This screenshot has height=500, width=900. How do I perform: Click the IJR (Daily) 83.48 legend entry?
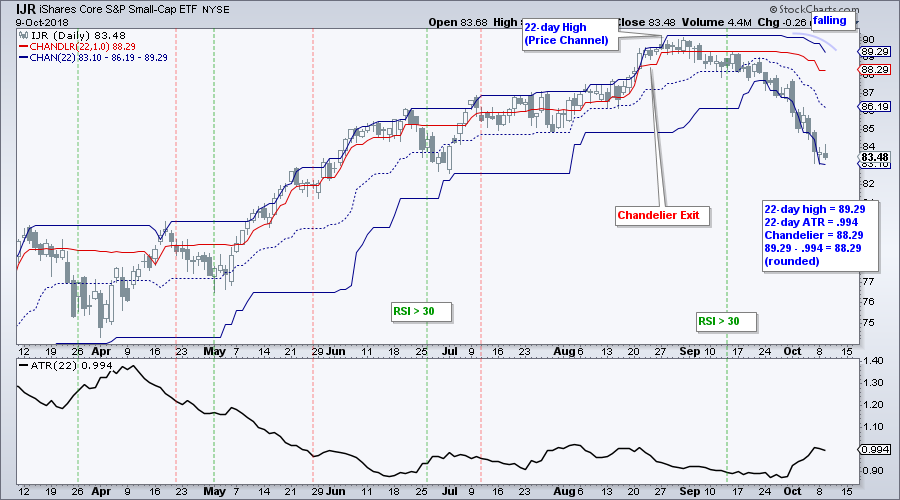click(x=78, y=36)
